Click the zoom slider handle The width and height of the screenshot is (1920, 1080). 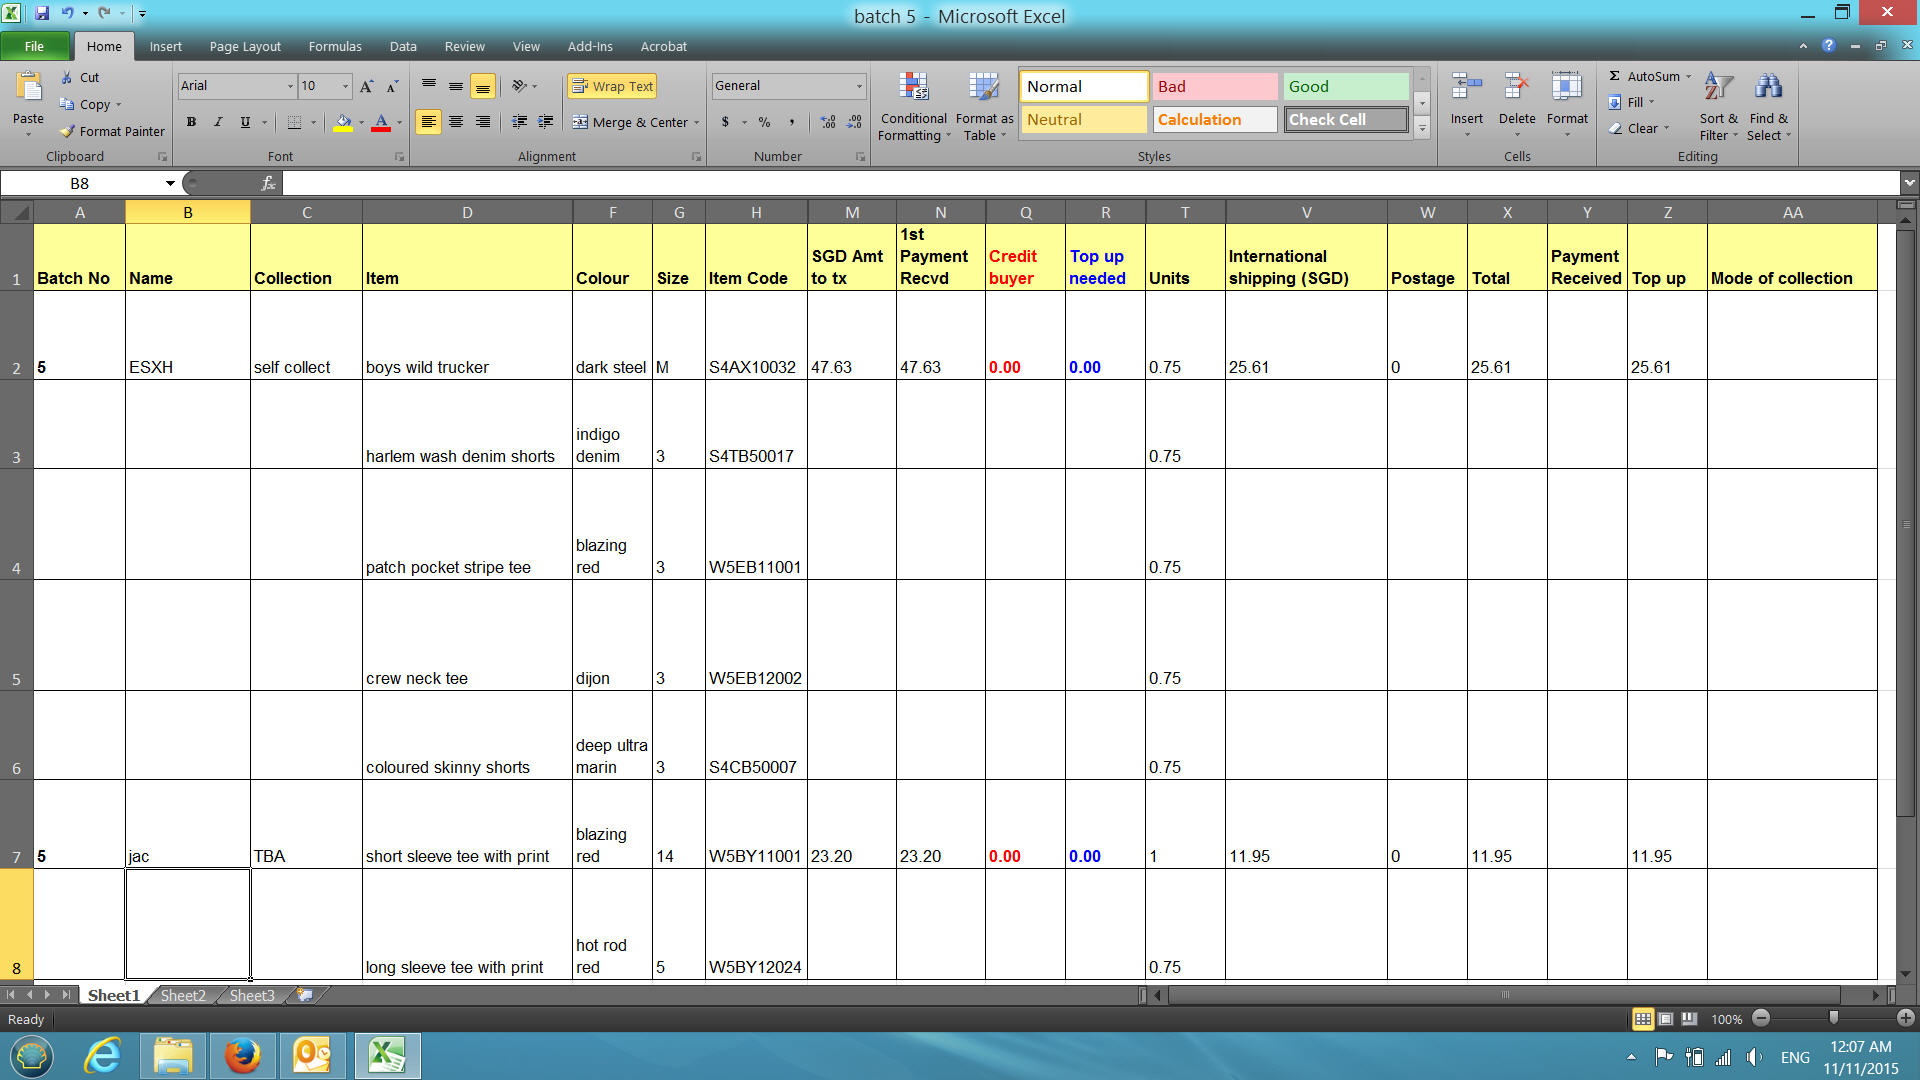[1833, 1018]
